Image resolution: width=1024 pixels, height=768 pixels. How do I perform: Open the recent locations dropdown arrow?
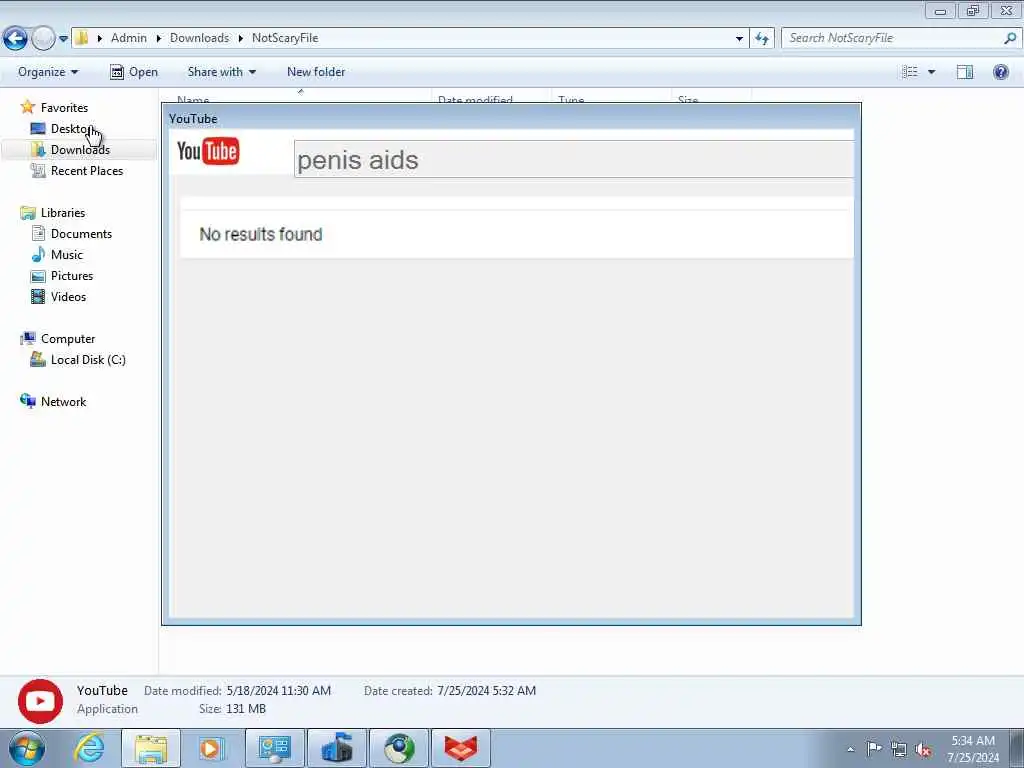[63, 39]
